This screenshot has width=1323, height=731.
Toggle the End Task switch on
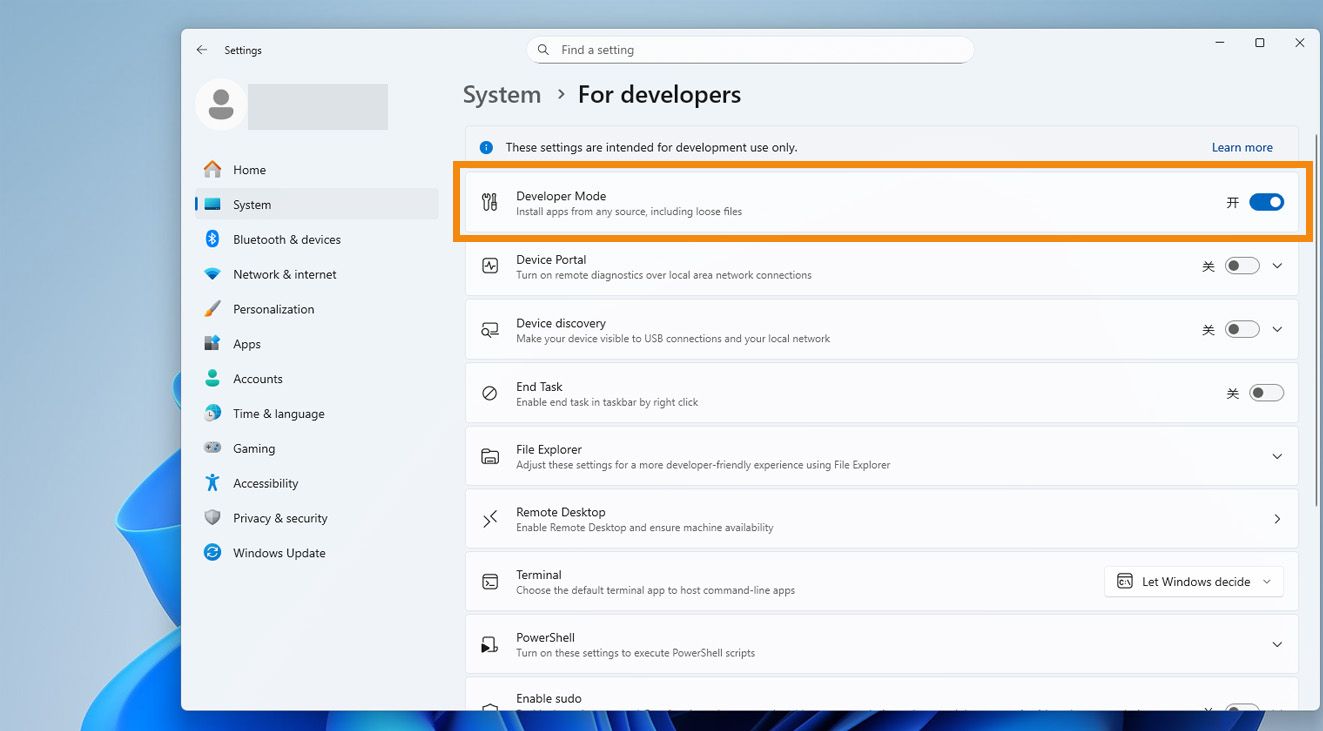click(x=1266, y=393)
